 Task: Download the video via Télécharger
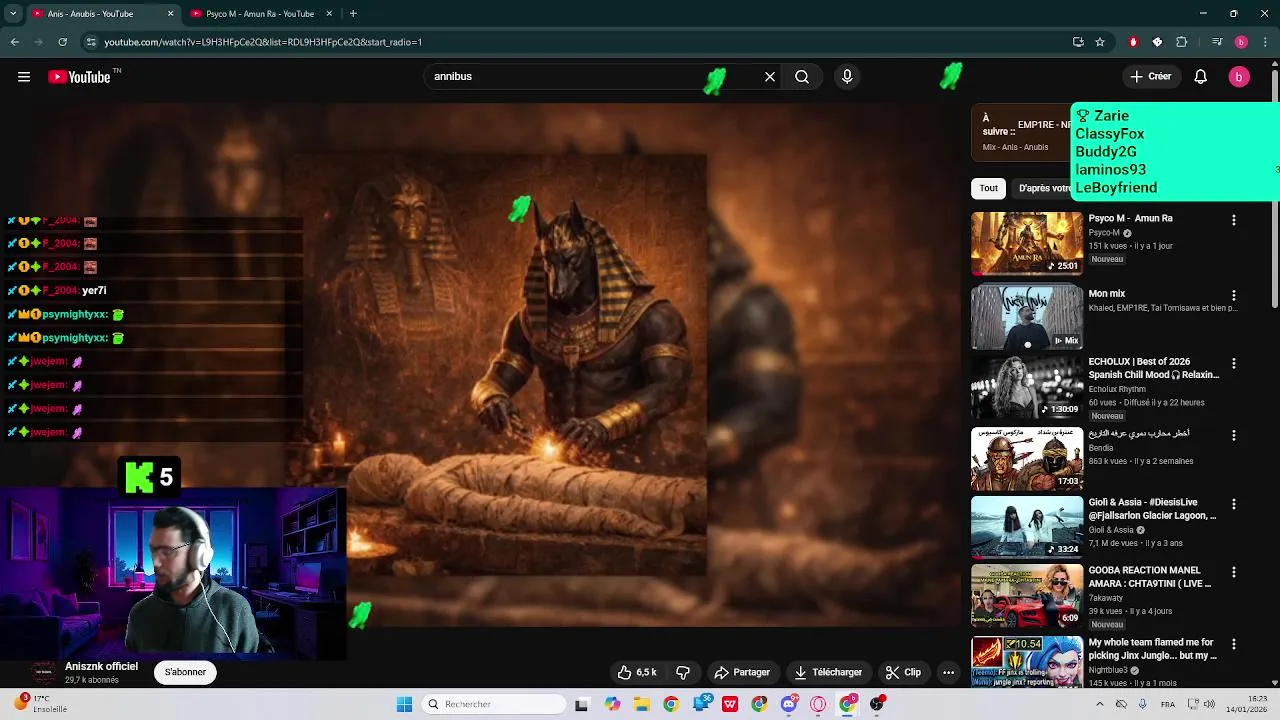(x=828, y=673)
